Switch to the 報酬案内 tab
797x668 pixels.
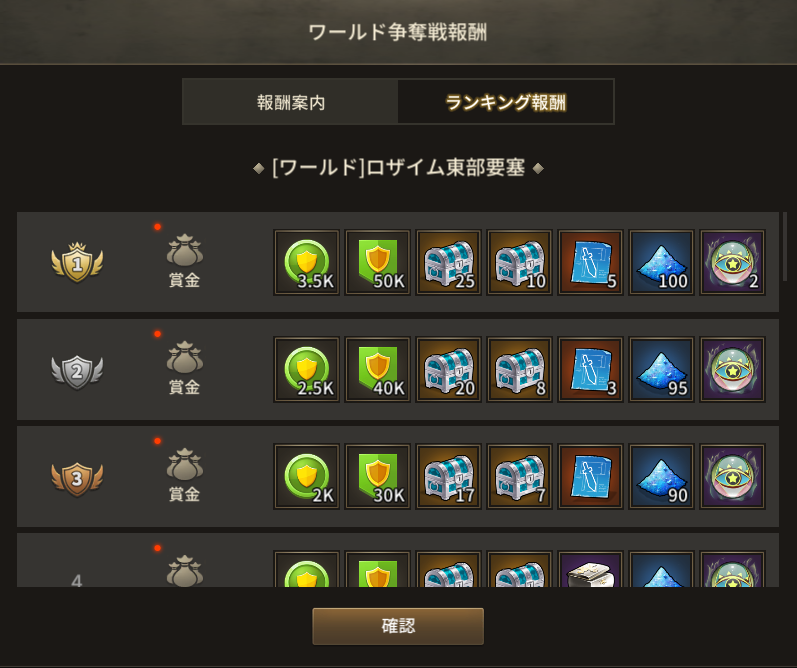pyautogui.click(x=290, y=102)
